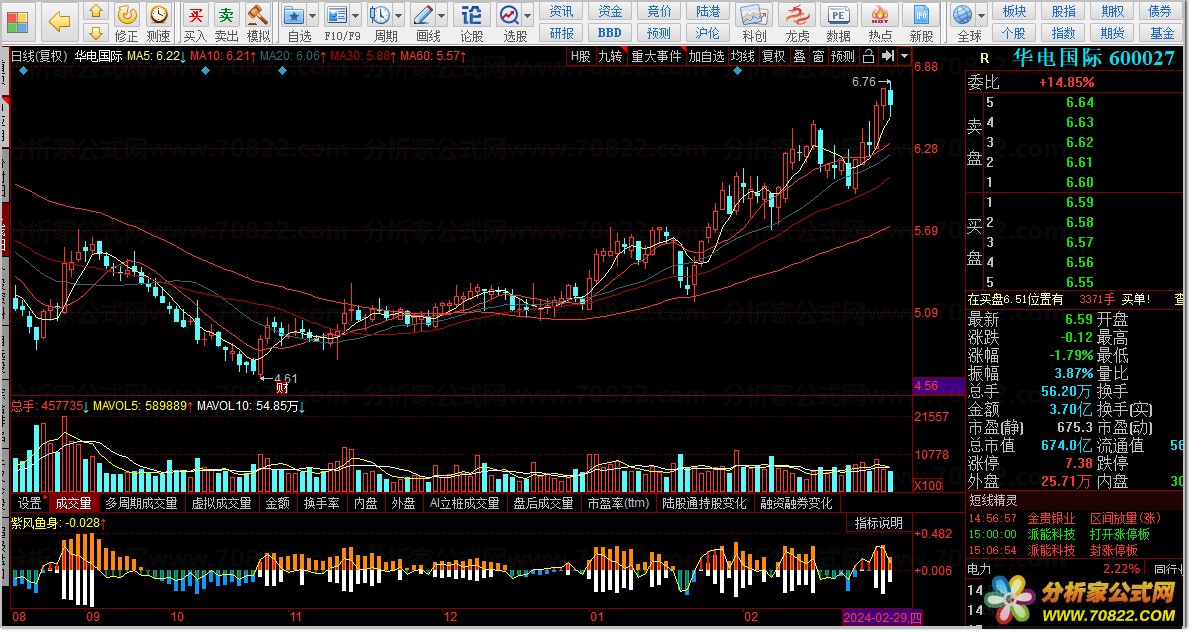Expand the 选股 dropdown arrow
The width and height of the screenshot is (1192, 632).
coord(528,16)
